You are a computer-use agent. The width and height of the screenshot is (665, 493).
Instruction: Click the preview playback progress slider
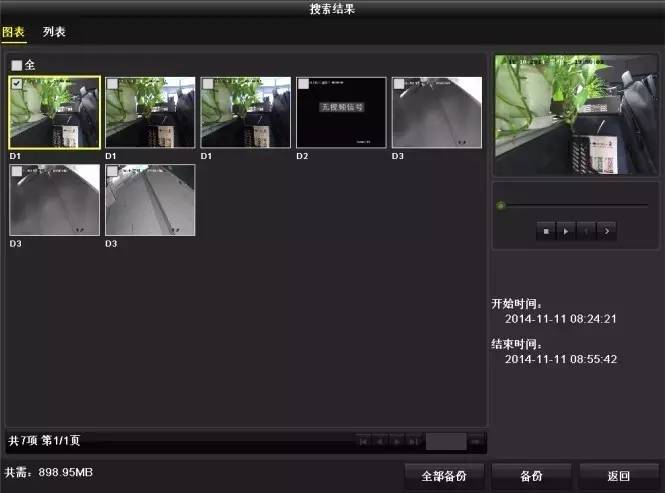[573, 205]
